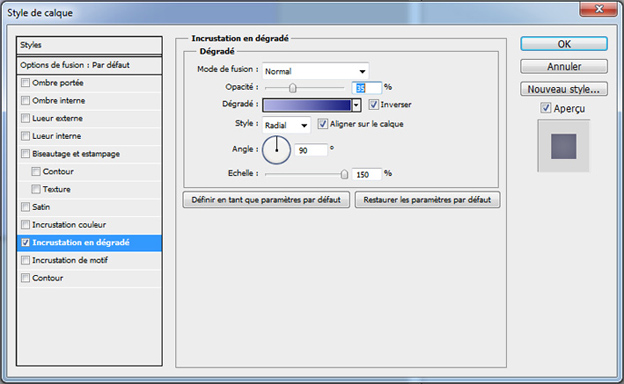Click the blue gradient swatch
This screenshot has height=384, width=624.
coord(307,105)
